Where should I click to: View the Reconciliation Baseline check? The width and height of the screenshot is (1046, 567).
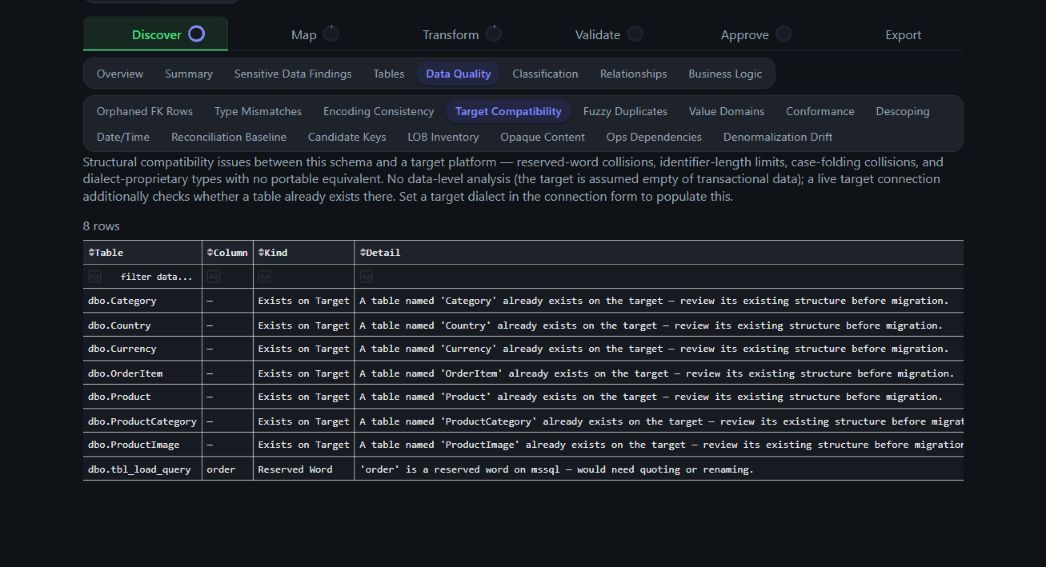(229, 137)
